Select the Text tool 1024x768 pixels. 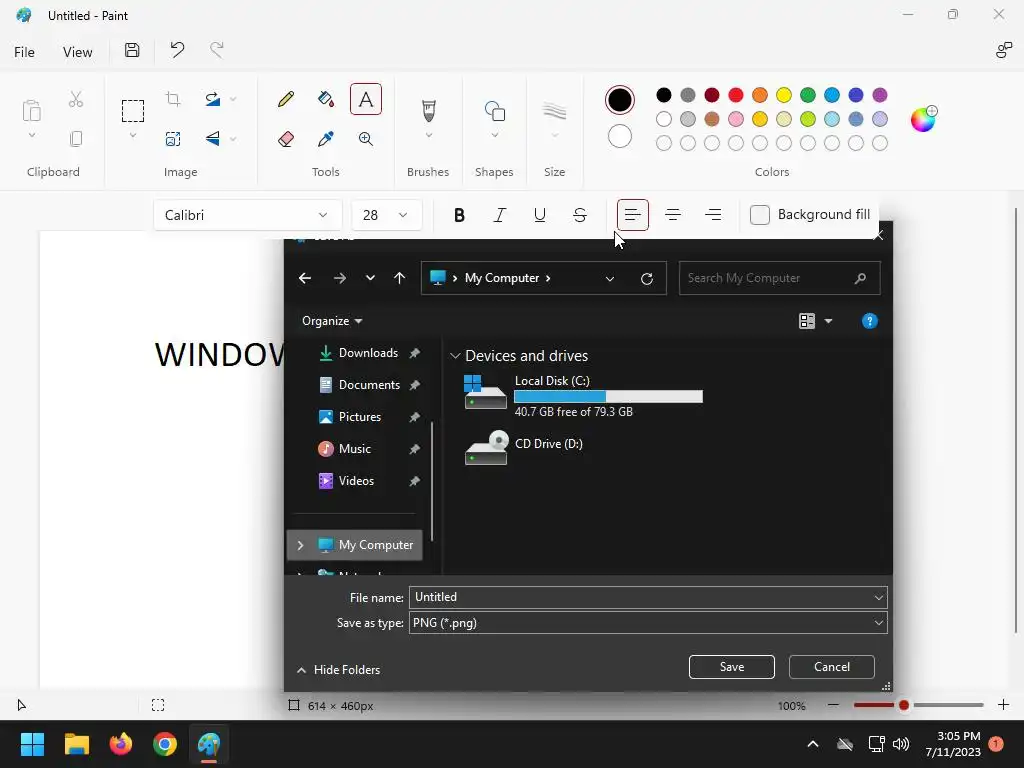(366, 99)
